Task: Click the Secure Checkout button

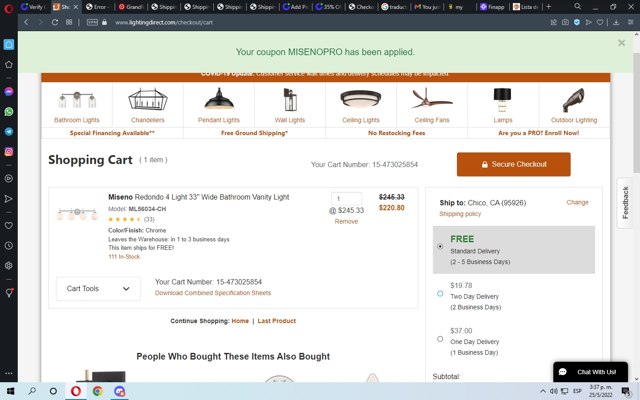Action: (x=513, y=164)
